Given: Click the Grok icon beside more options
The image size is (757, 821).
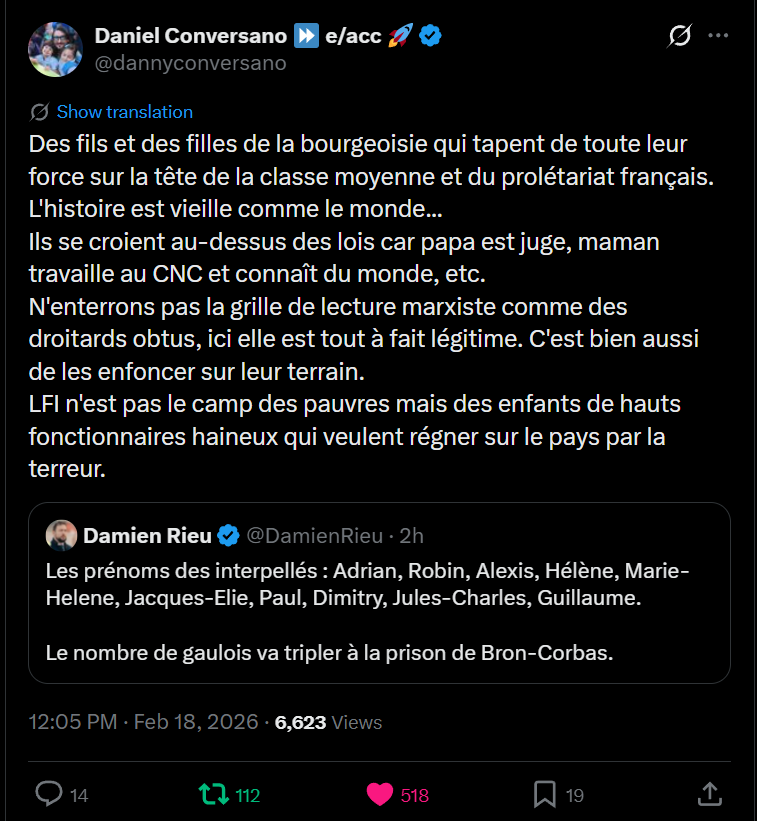Looking at the screenshot, I should click(679, 36).
